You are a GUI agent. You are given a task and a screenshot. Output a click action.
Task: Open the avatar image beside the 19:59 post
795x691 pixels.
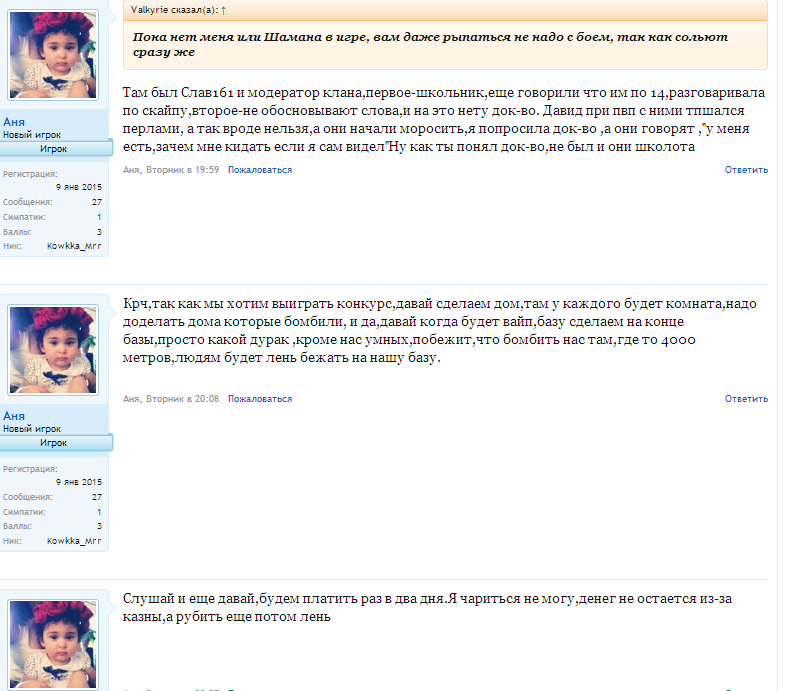tap(53, 55)
